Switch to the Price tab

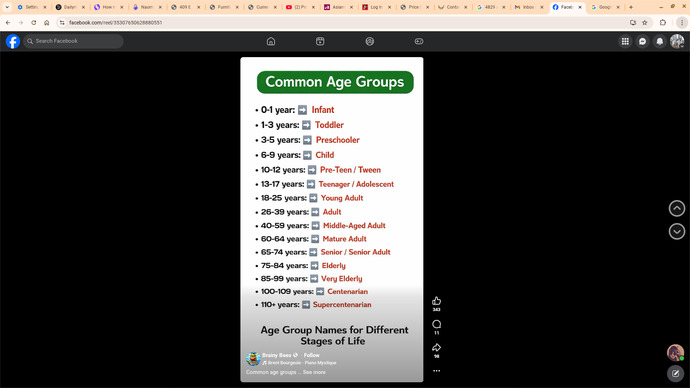point(414,7)
